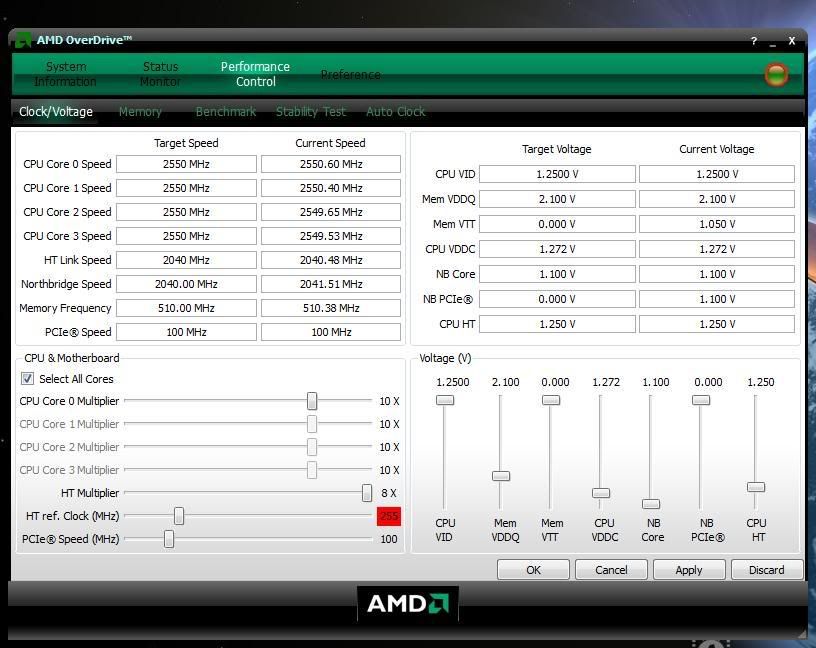
Task: Open the System Information tab
Action: (66, 74)
